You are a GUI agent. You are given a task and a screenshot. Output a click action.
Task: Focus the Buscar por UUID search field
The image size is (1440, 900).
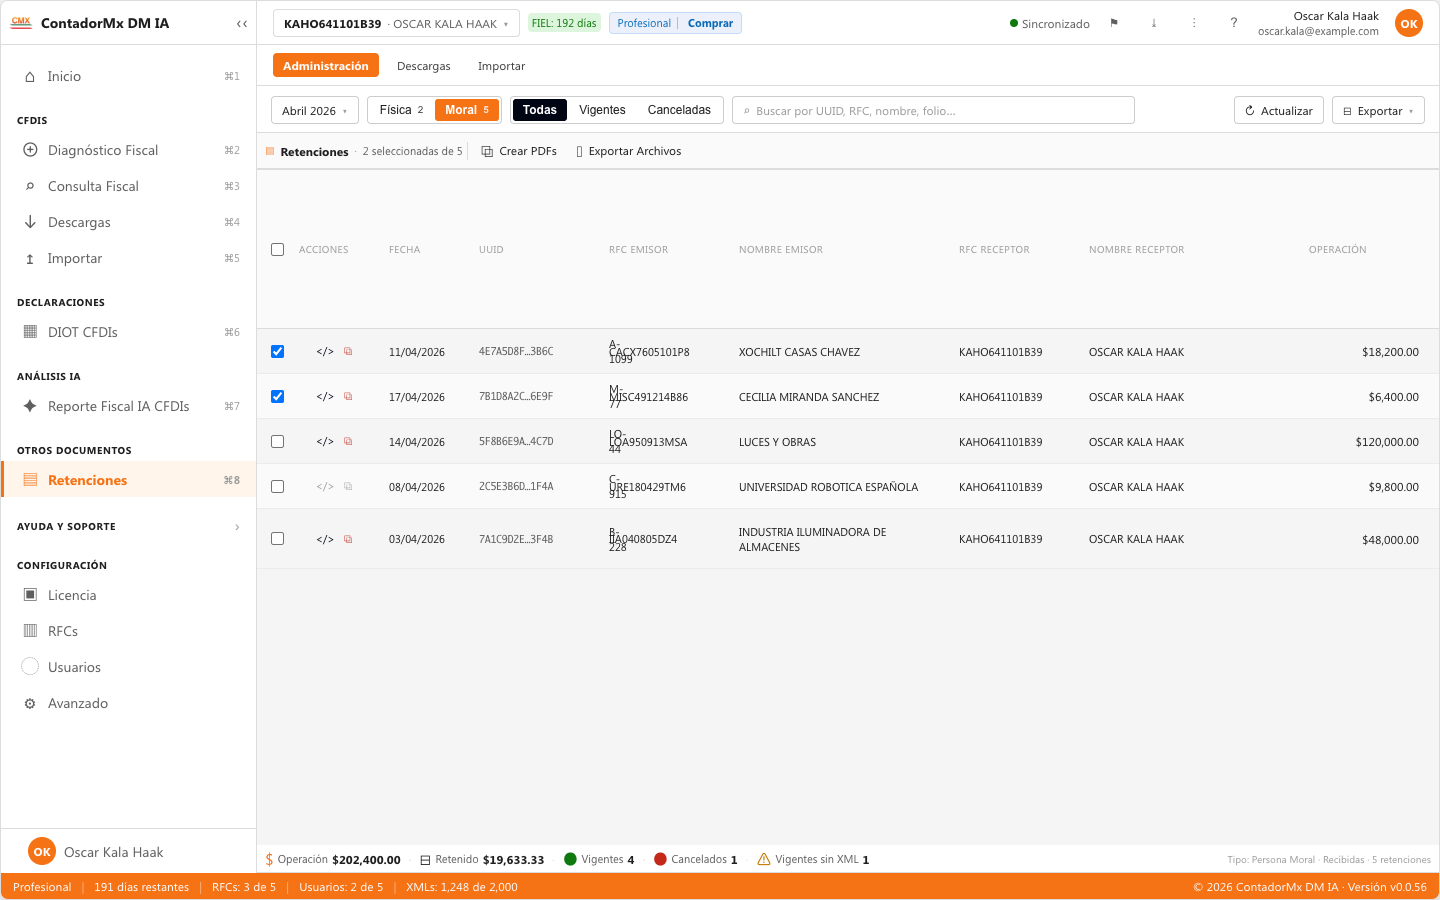pyautogui.click(x=933, y=110)
